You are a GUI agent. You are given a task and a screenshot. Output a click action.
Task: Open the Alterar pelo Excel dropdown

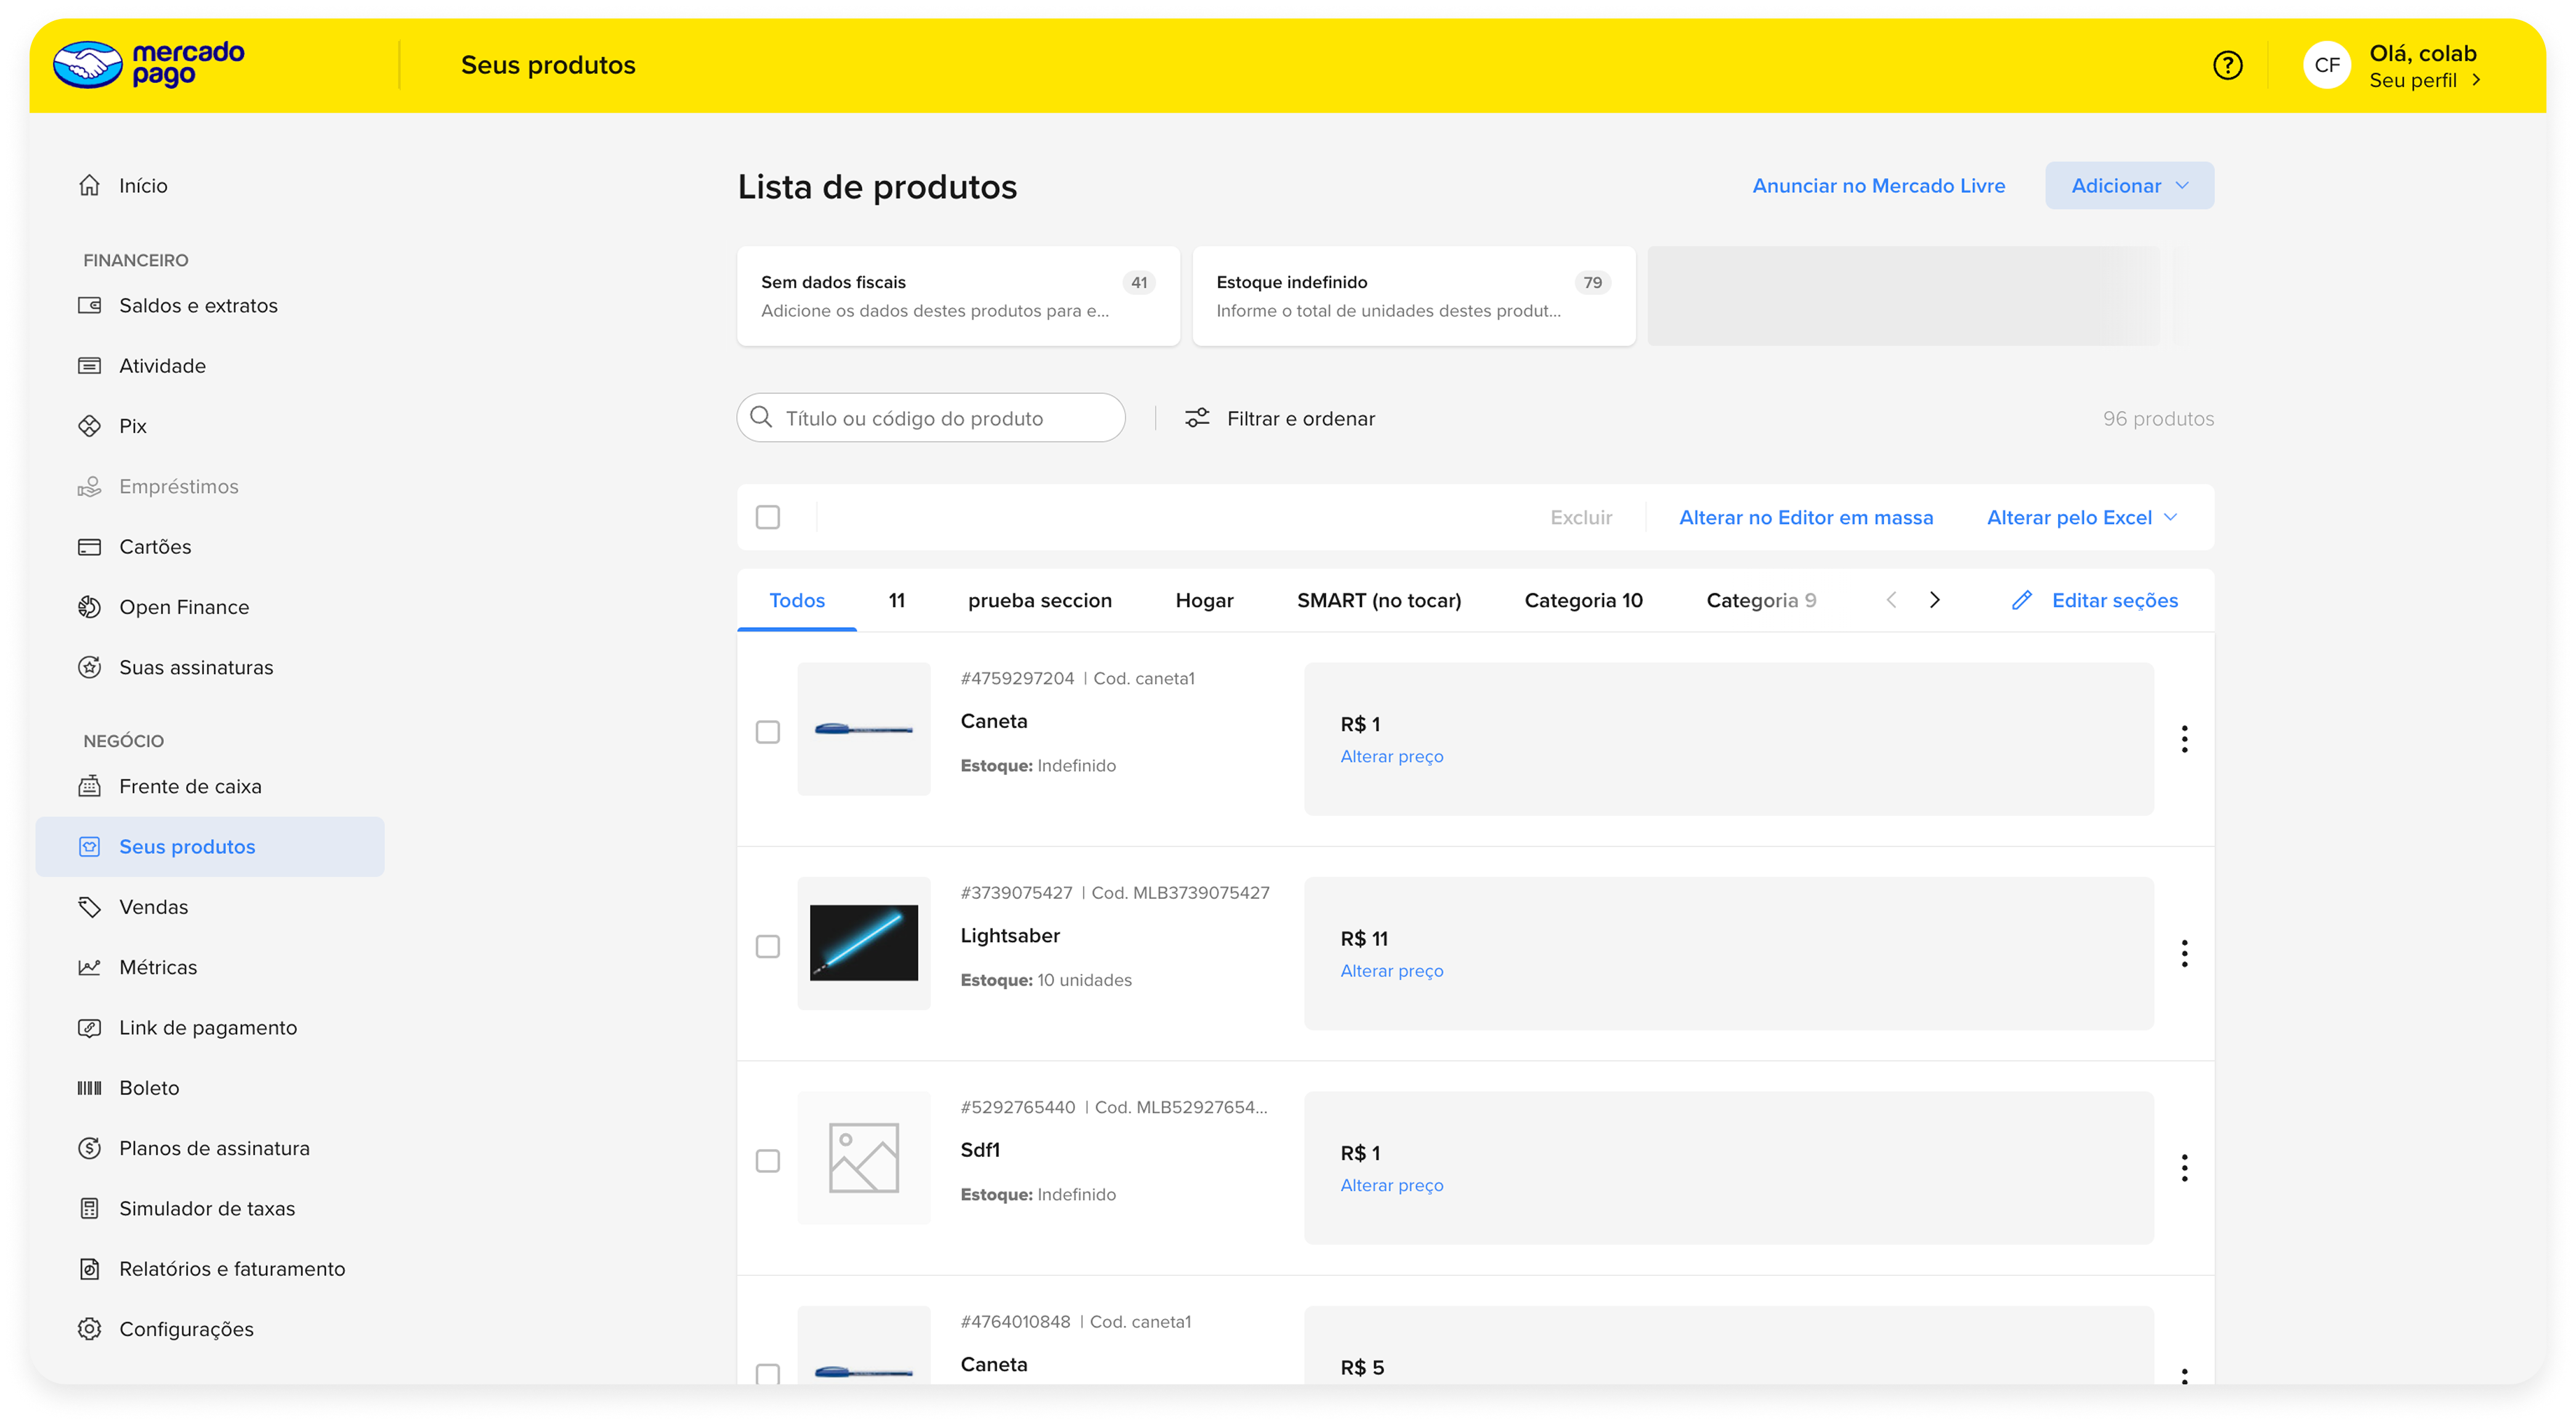(x=2082, y=517)
